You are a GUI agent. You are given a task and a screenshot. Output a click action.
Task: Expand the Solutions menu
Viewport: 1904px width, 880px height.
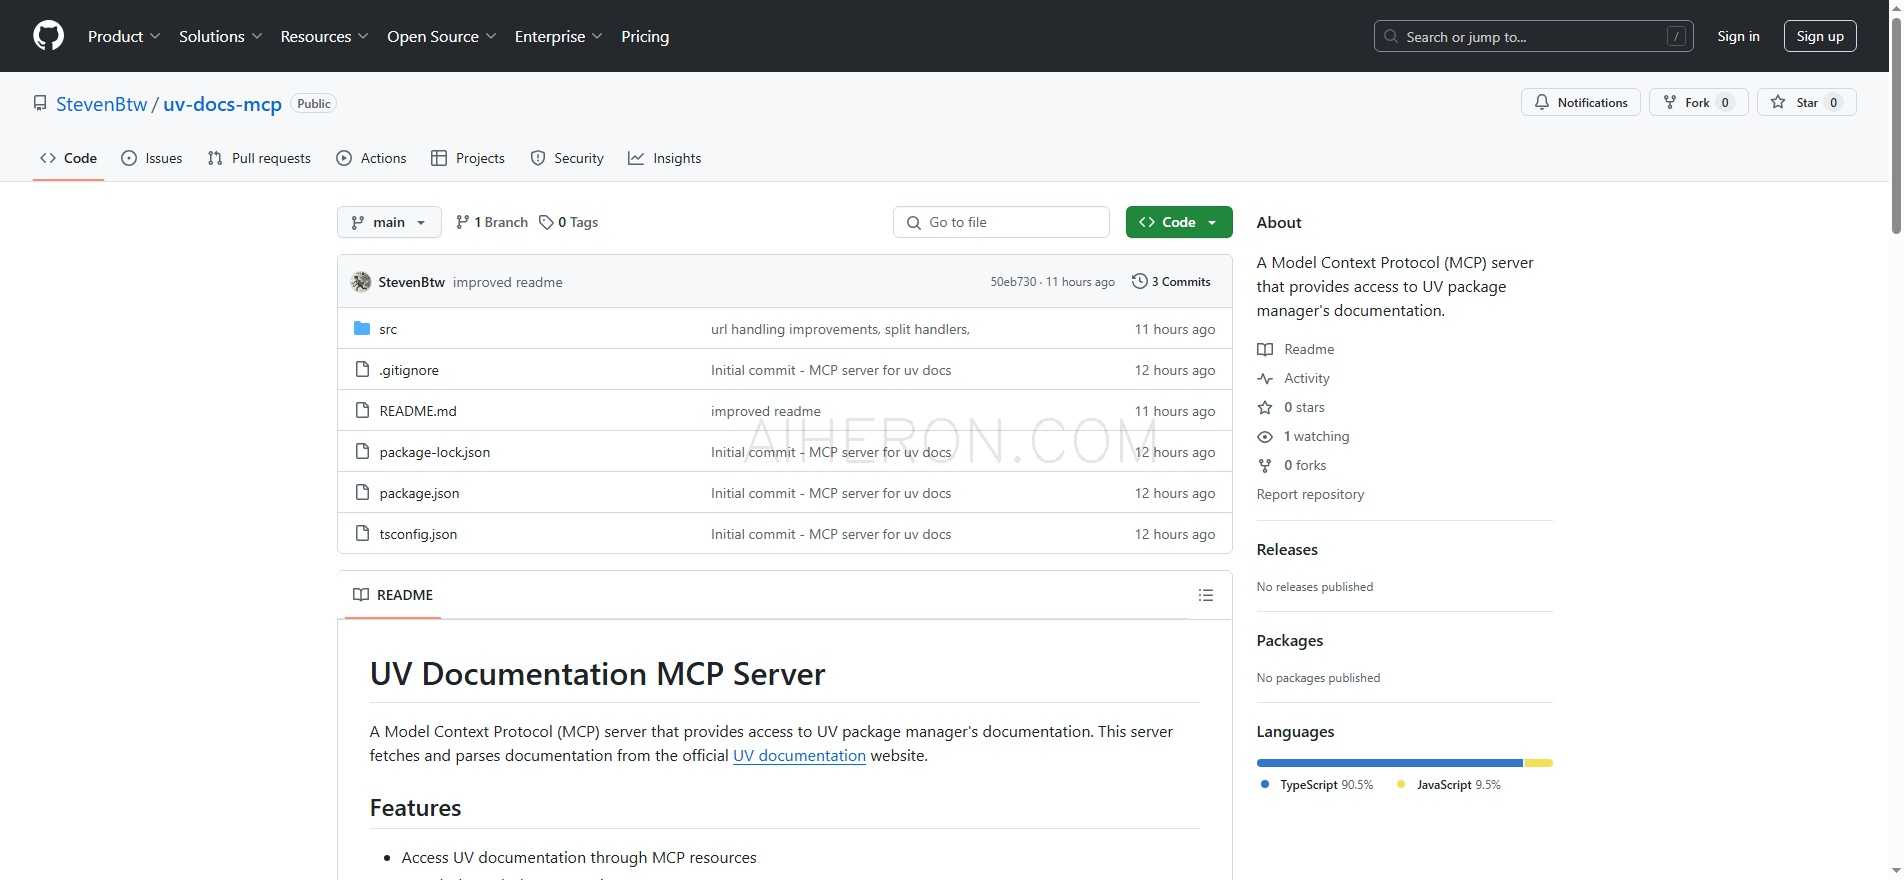pyautogui.click(x=221, y=36)
